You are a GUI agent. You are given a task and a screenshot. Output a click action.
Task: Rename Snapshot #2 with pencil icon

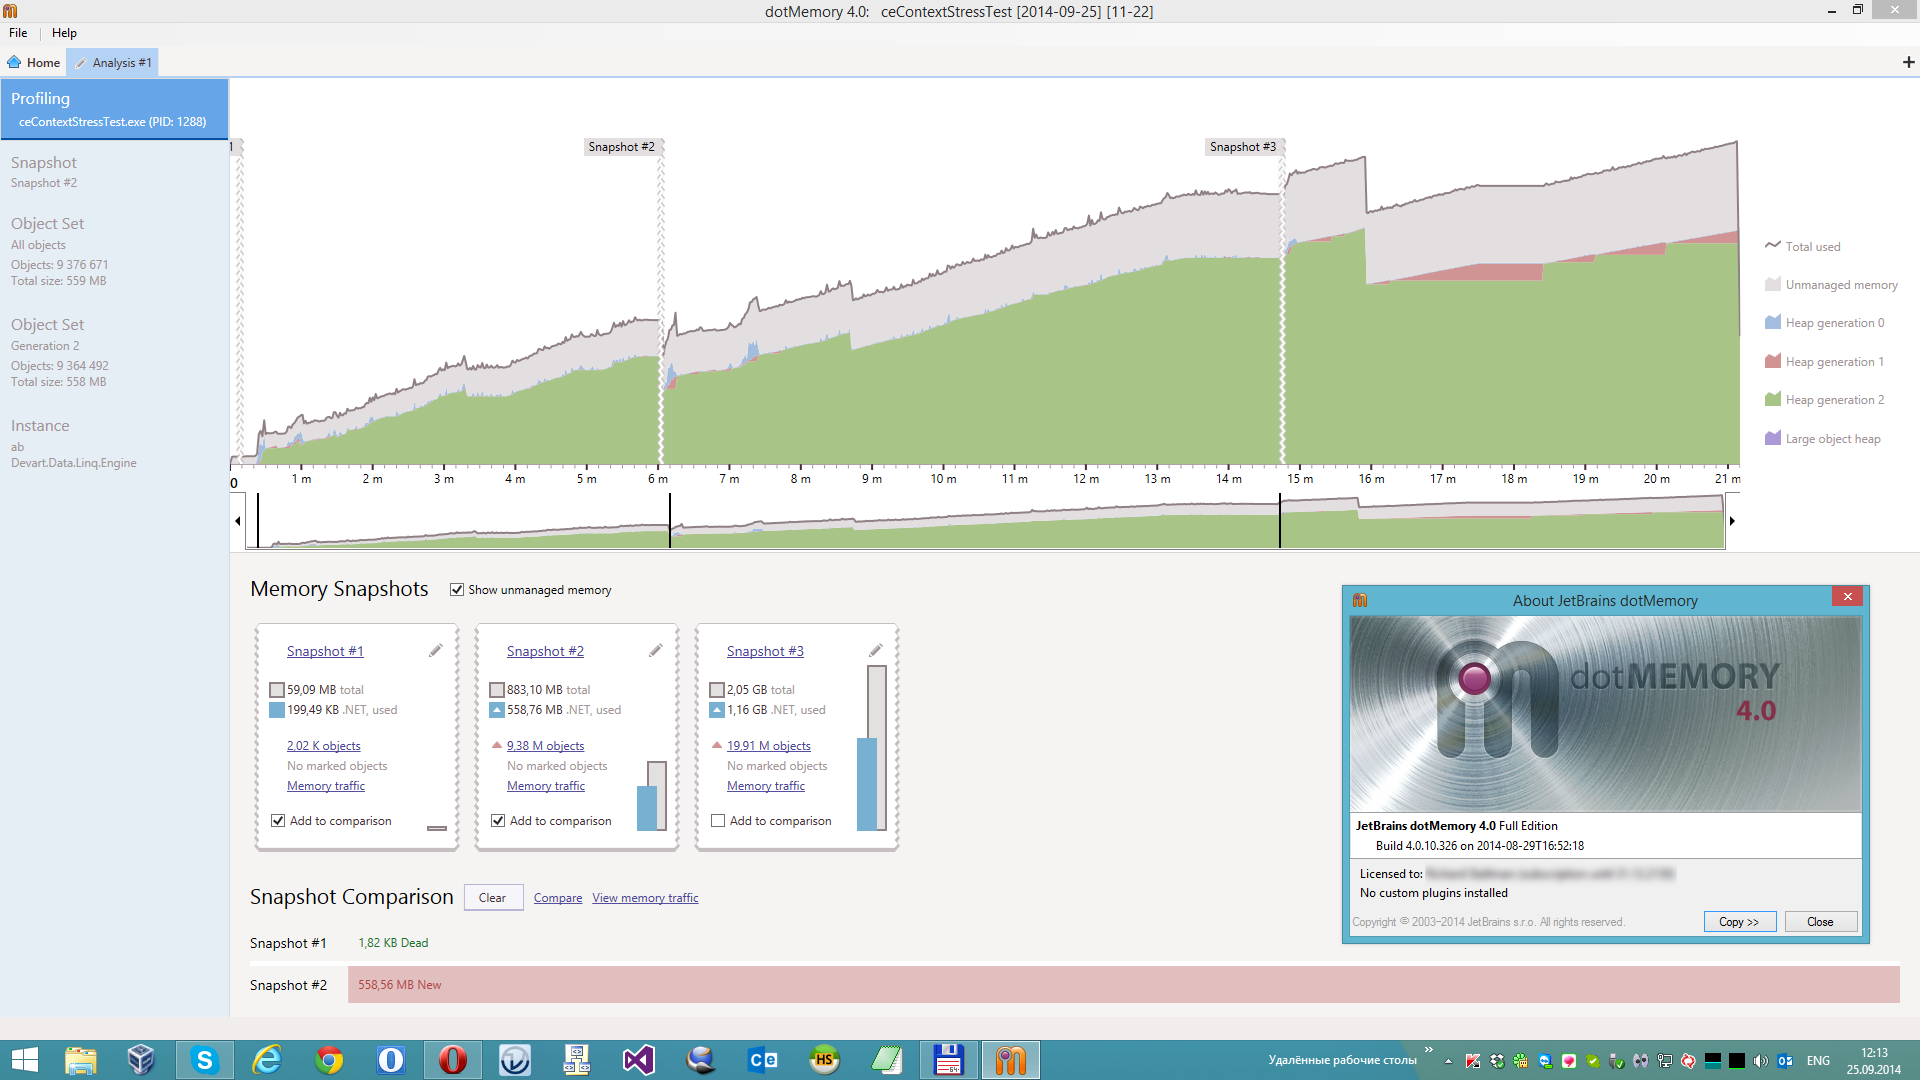tap(656, 651)
